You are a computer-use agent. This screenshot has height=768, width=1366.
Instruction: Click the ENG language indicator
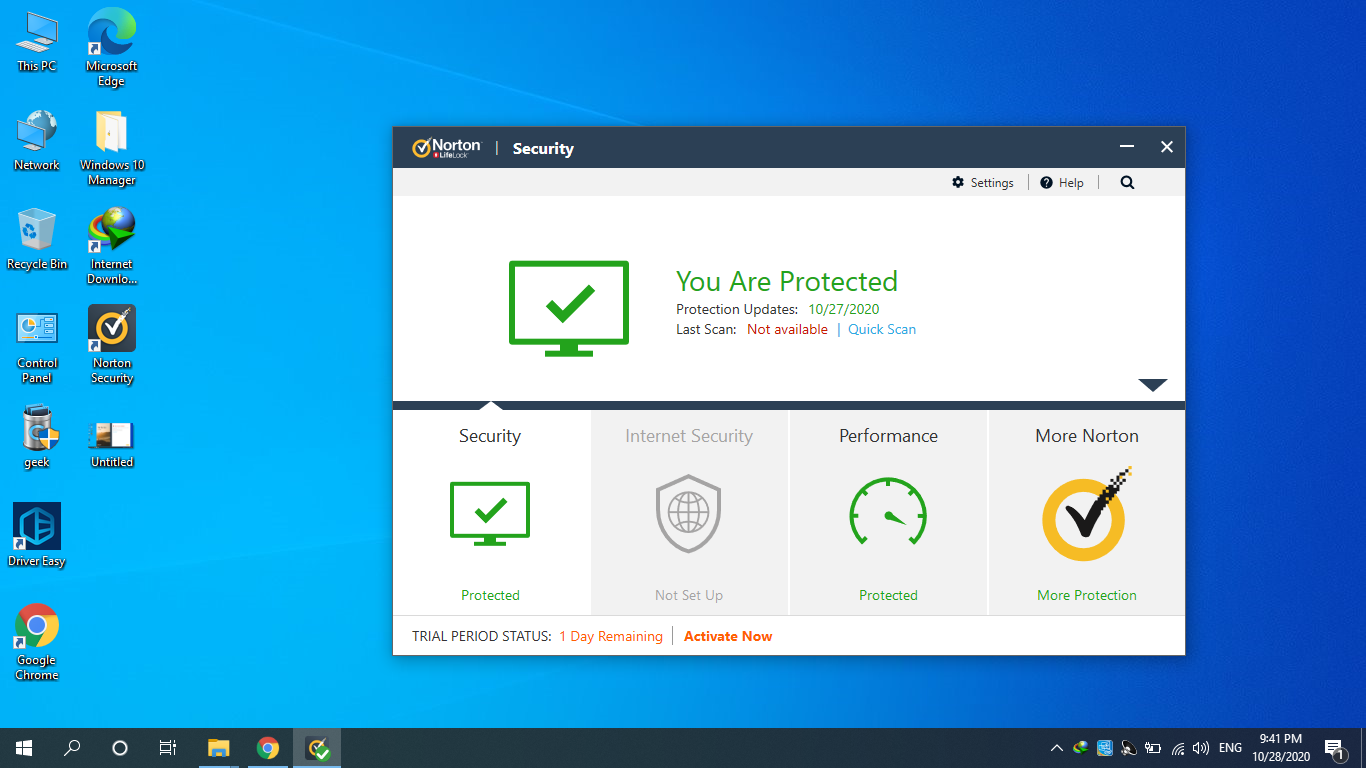[x=1231, y=748]
